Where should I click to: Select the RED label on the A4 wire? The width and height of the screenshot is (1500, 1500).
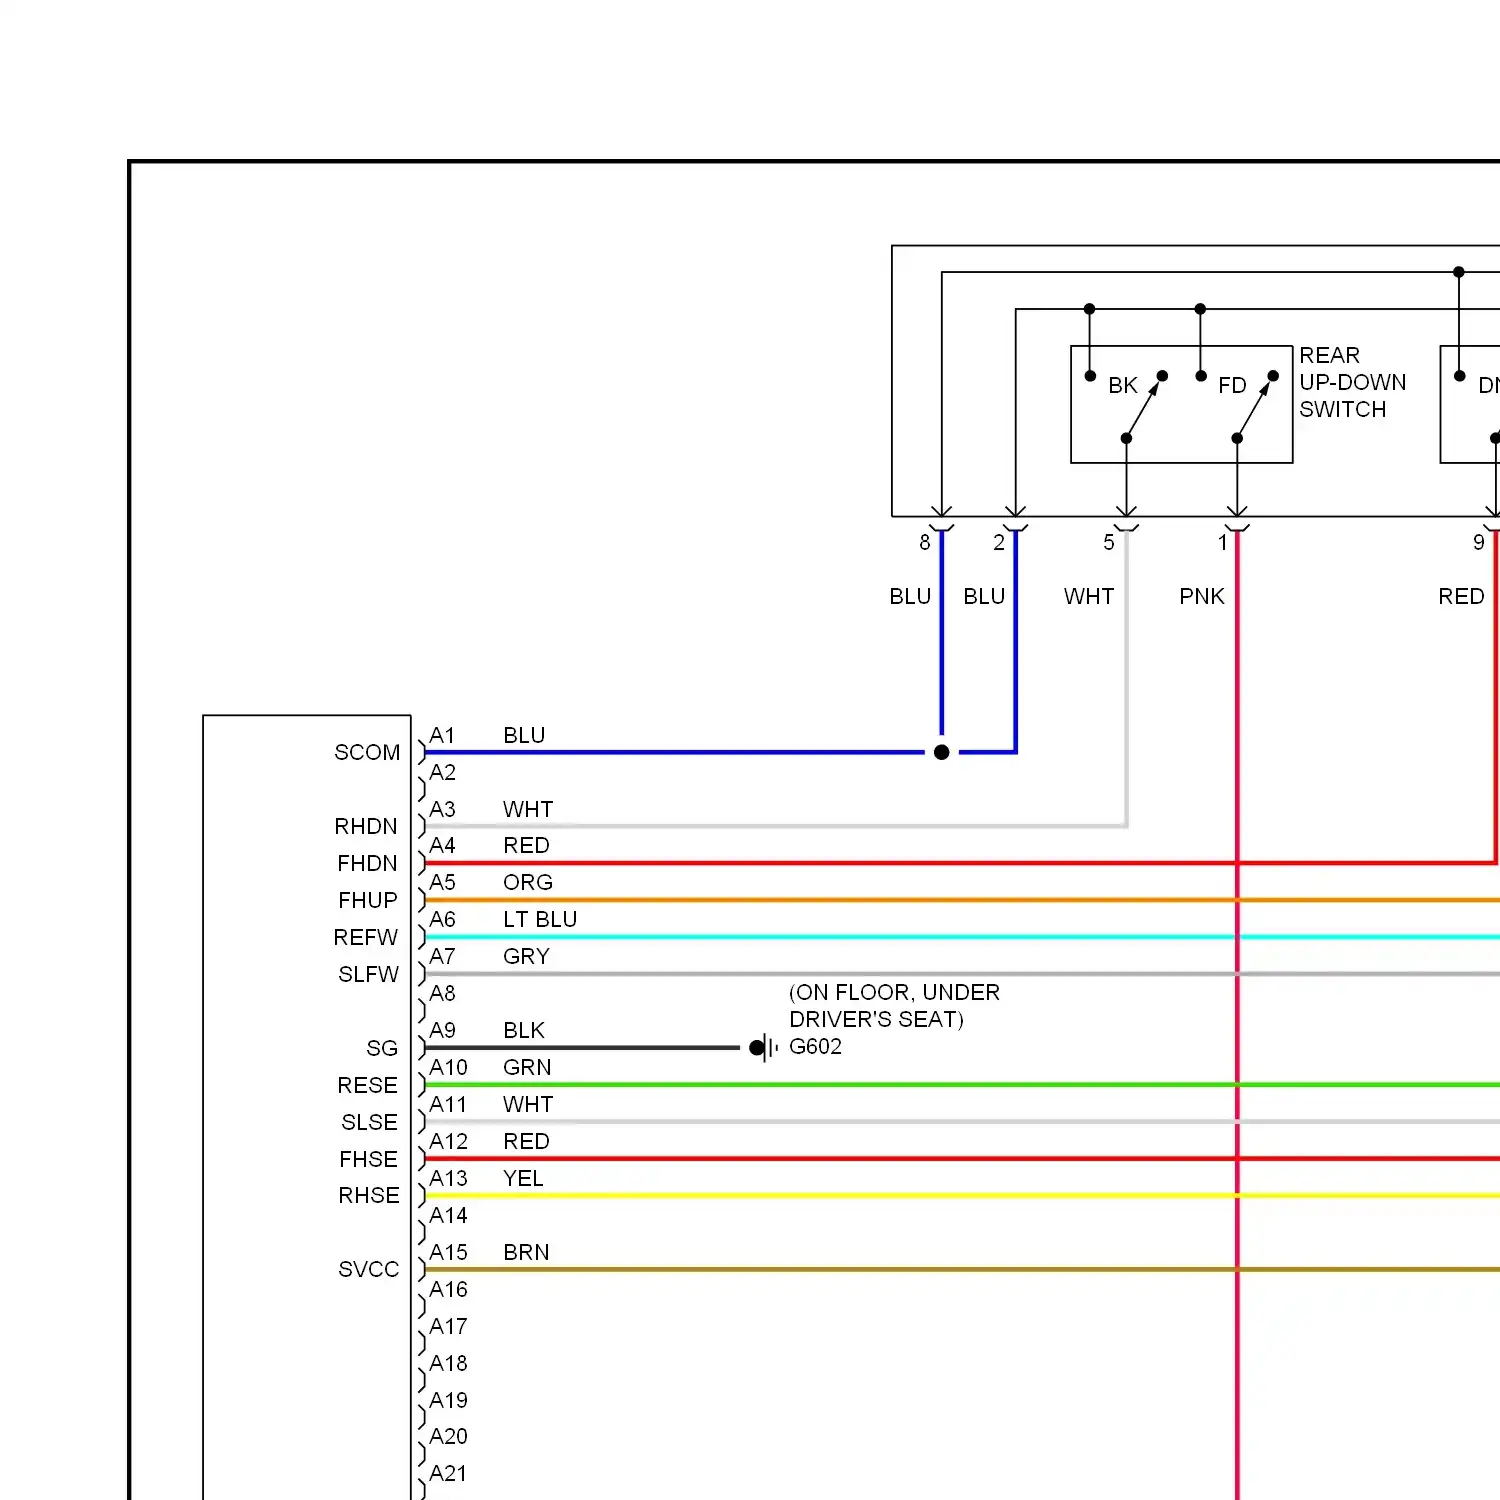526,845
